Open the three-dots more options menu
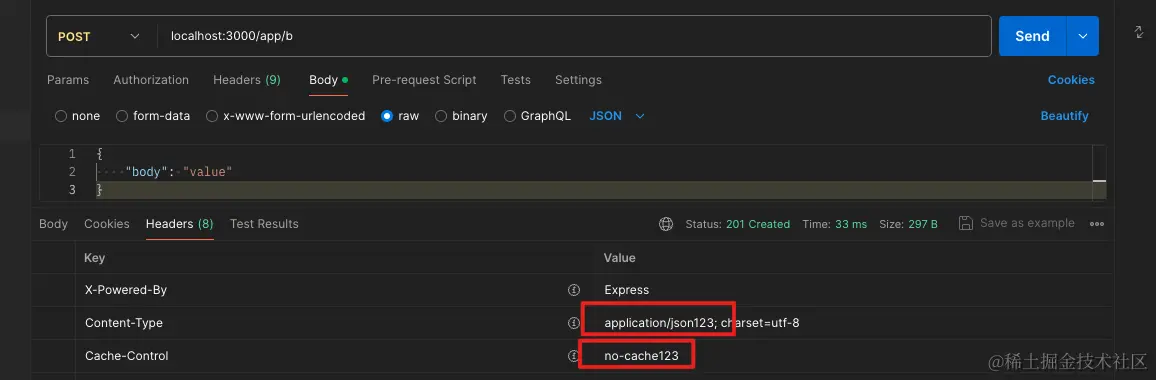Viewport: 1156px width, 380px height. tap(1097, 224)
